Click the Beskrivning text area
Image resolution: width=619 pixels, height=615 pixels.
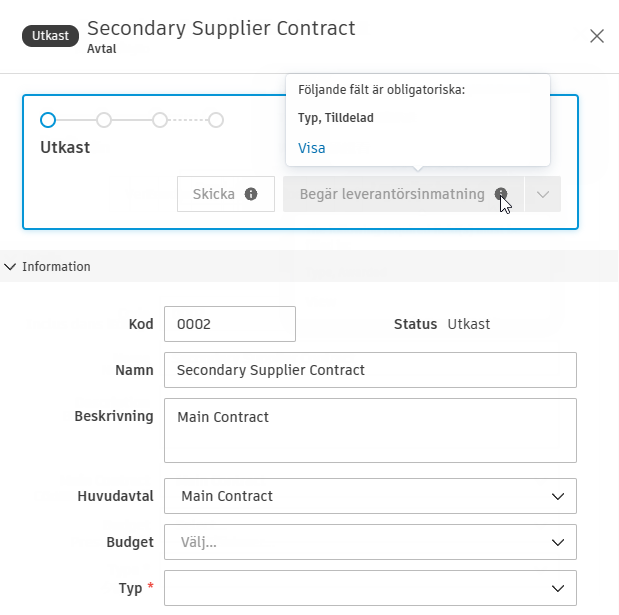pyautogui.click(x=370, y=431)
